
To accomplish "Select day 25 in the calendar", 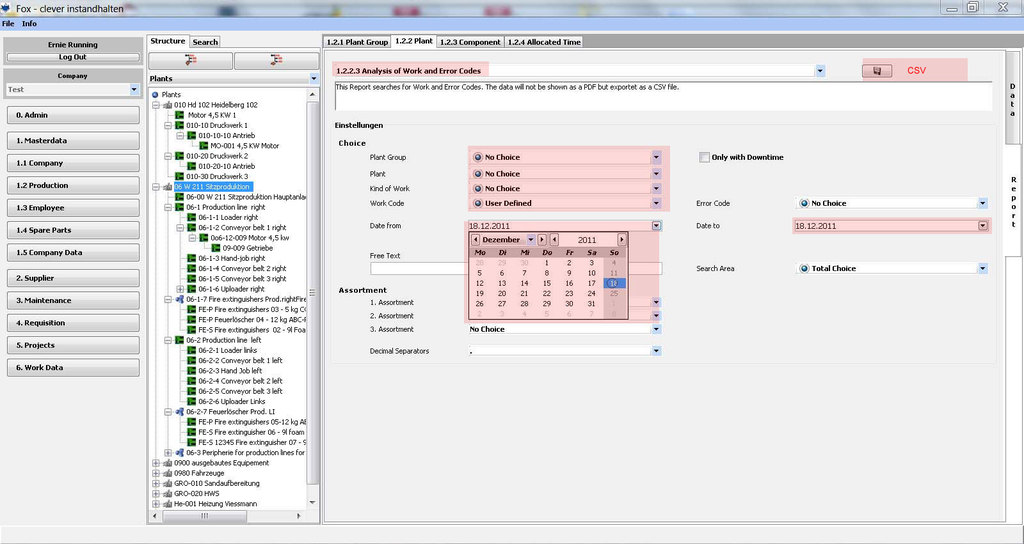I will [614, 293].
